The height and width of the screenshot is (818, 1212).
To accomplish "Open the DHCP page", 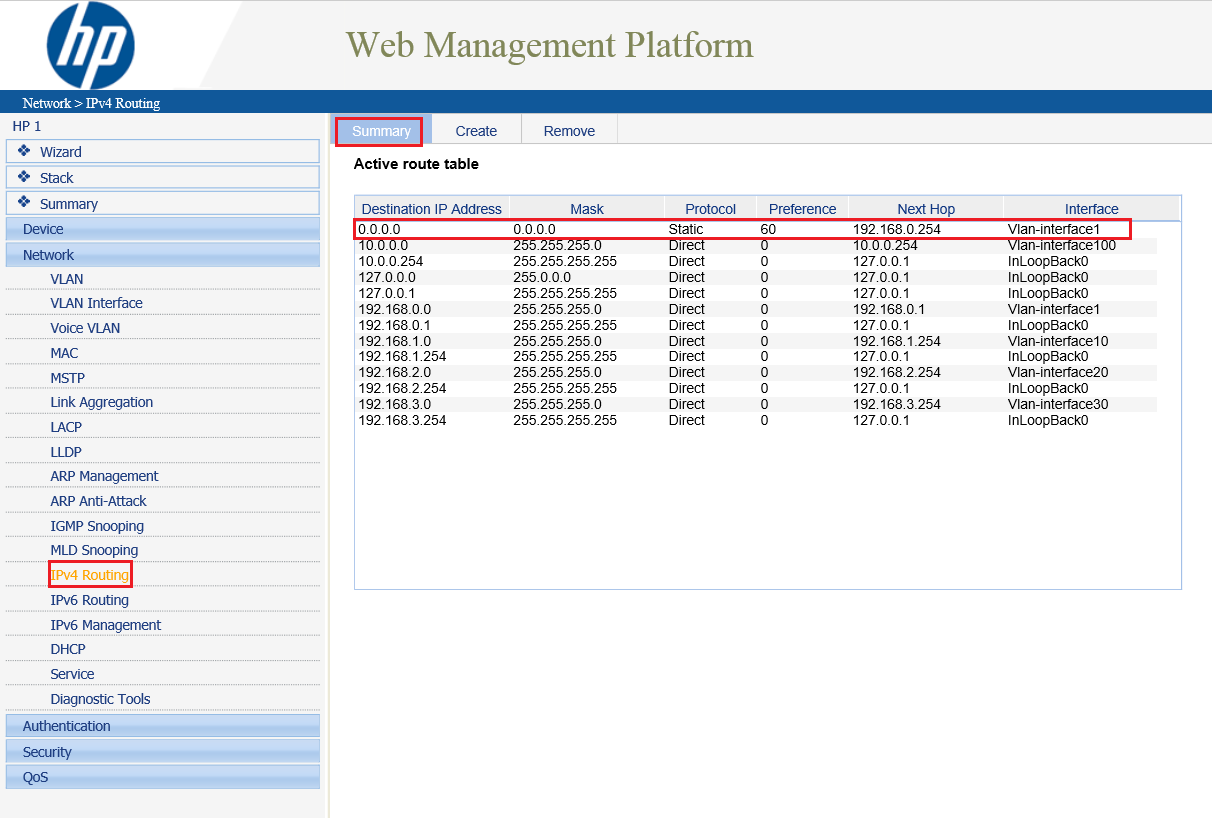I will [68, 649].
